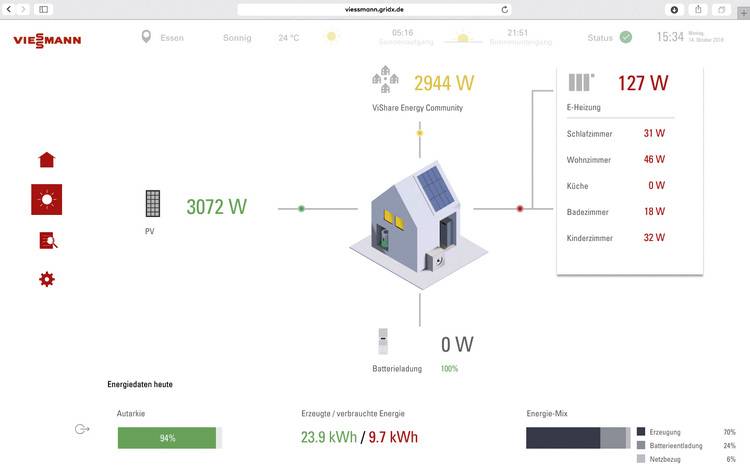
Task: Select the solar energy sun icon
Action: [46, 200]
